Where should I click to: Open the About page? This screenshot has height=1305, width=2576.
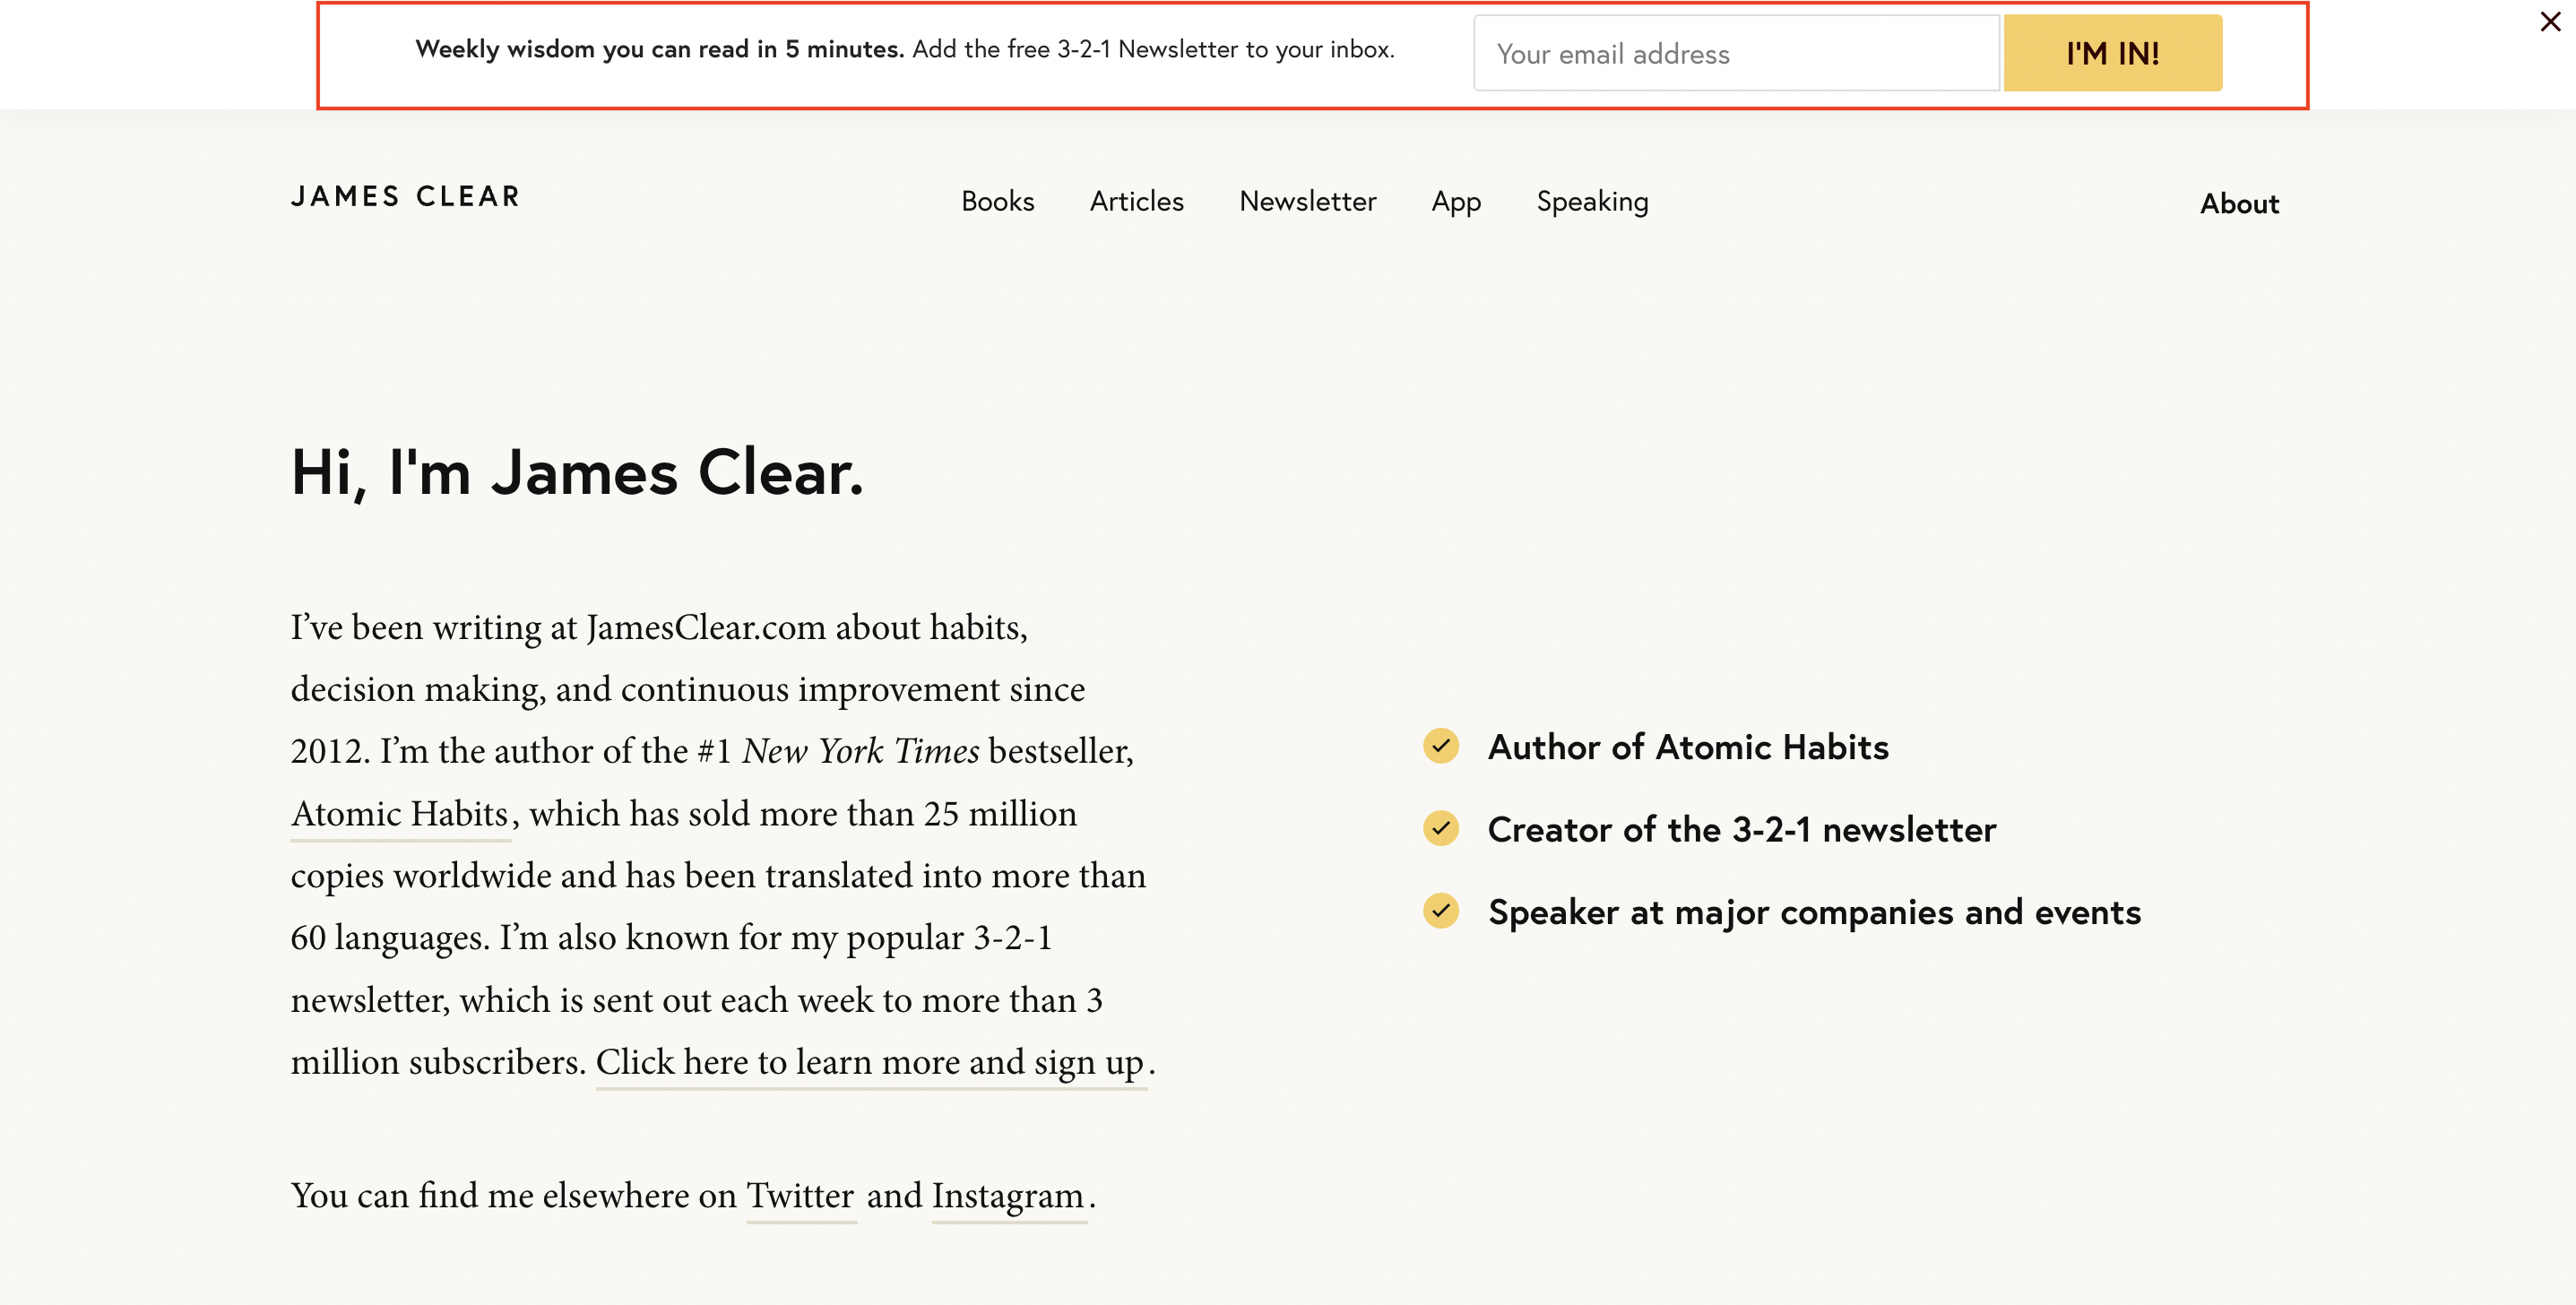point(2240,203)
